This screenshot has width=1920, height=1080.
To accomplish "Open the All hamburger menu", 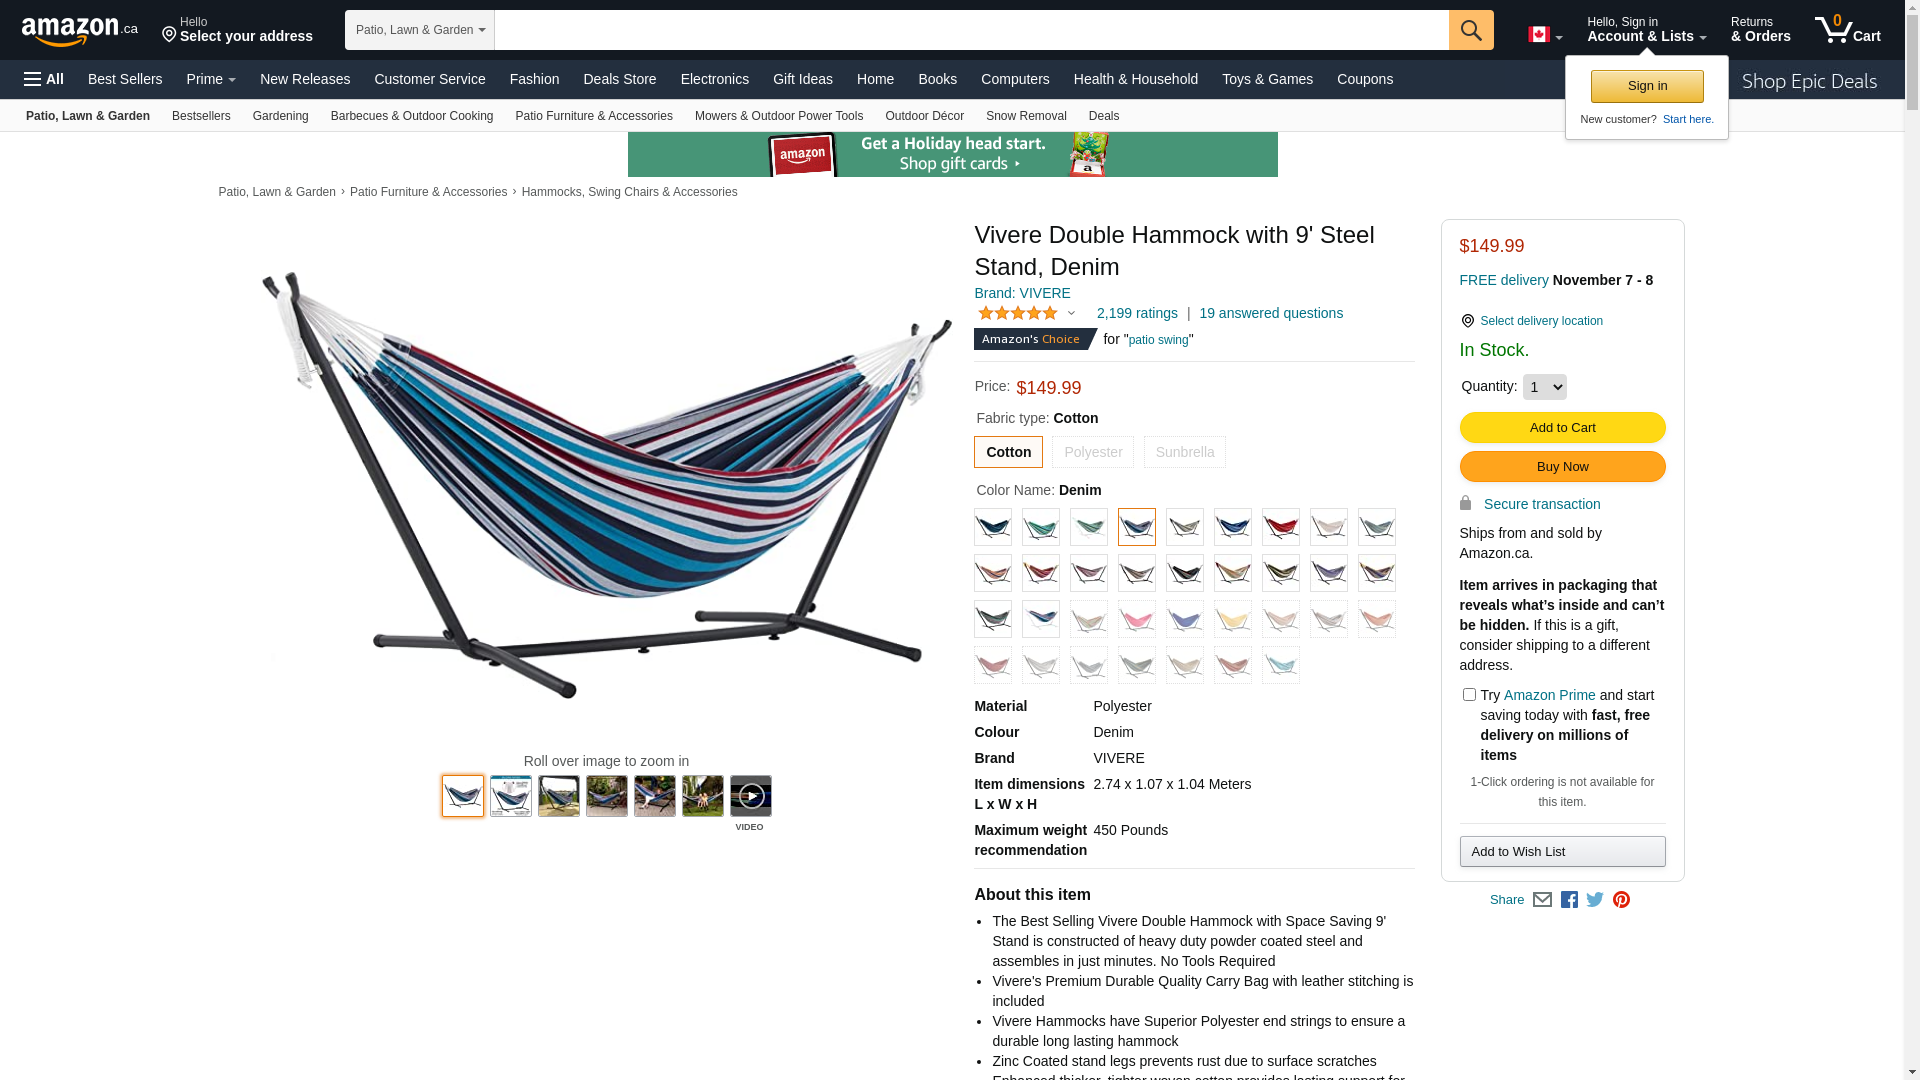I will click(44, 79).
